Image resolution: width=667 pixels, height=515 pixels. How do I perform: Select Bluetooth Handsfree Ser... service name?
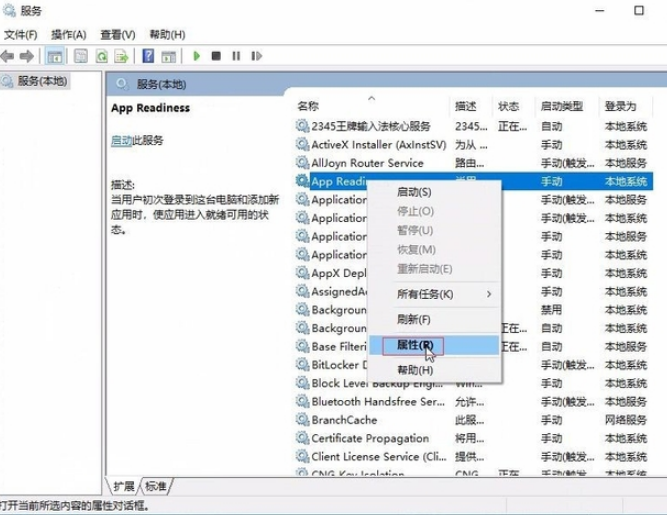(378, 402)
